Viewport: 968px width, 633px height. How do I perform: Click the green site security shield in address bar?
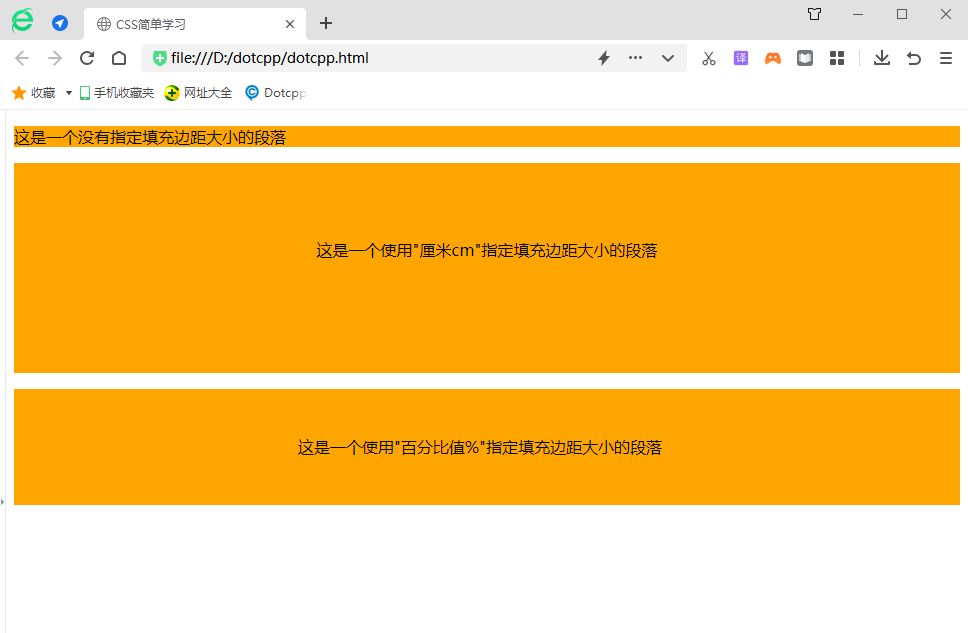pyautogui.click(x=159, y=58)
